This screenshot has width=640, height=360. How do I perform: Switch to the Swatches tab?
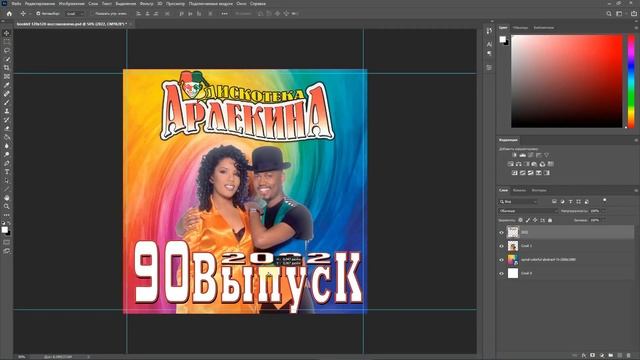tap(520, 28)
